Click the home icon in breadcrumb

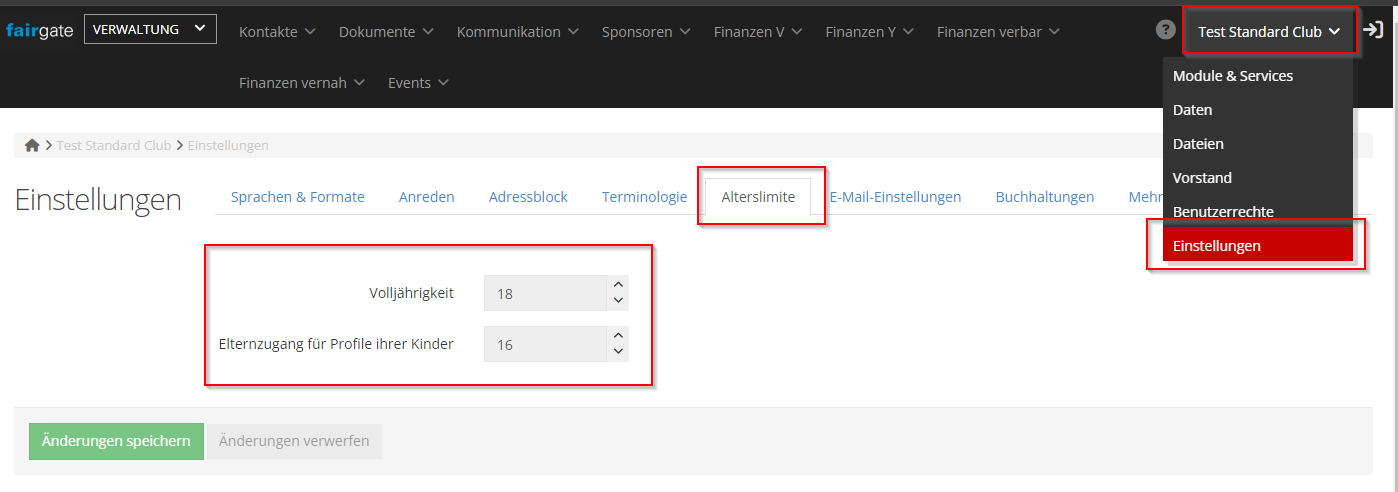(32, 145)
